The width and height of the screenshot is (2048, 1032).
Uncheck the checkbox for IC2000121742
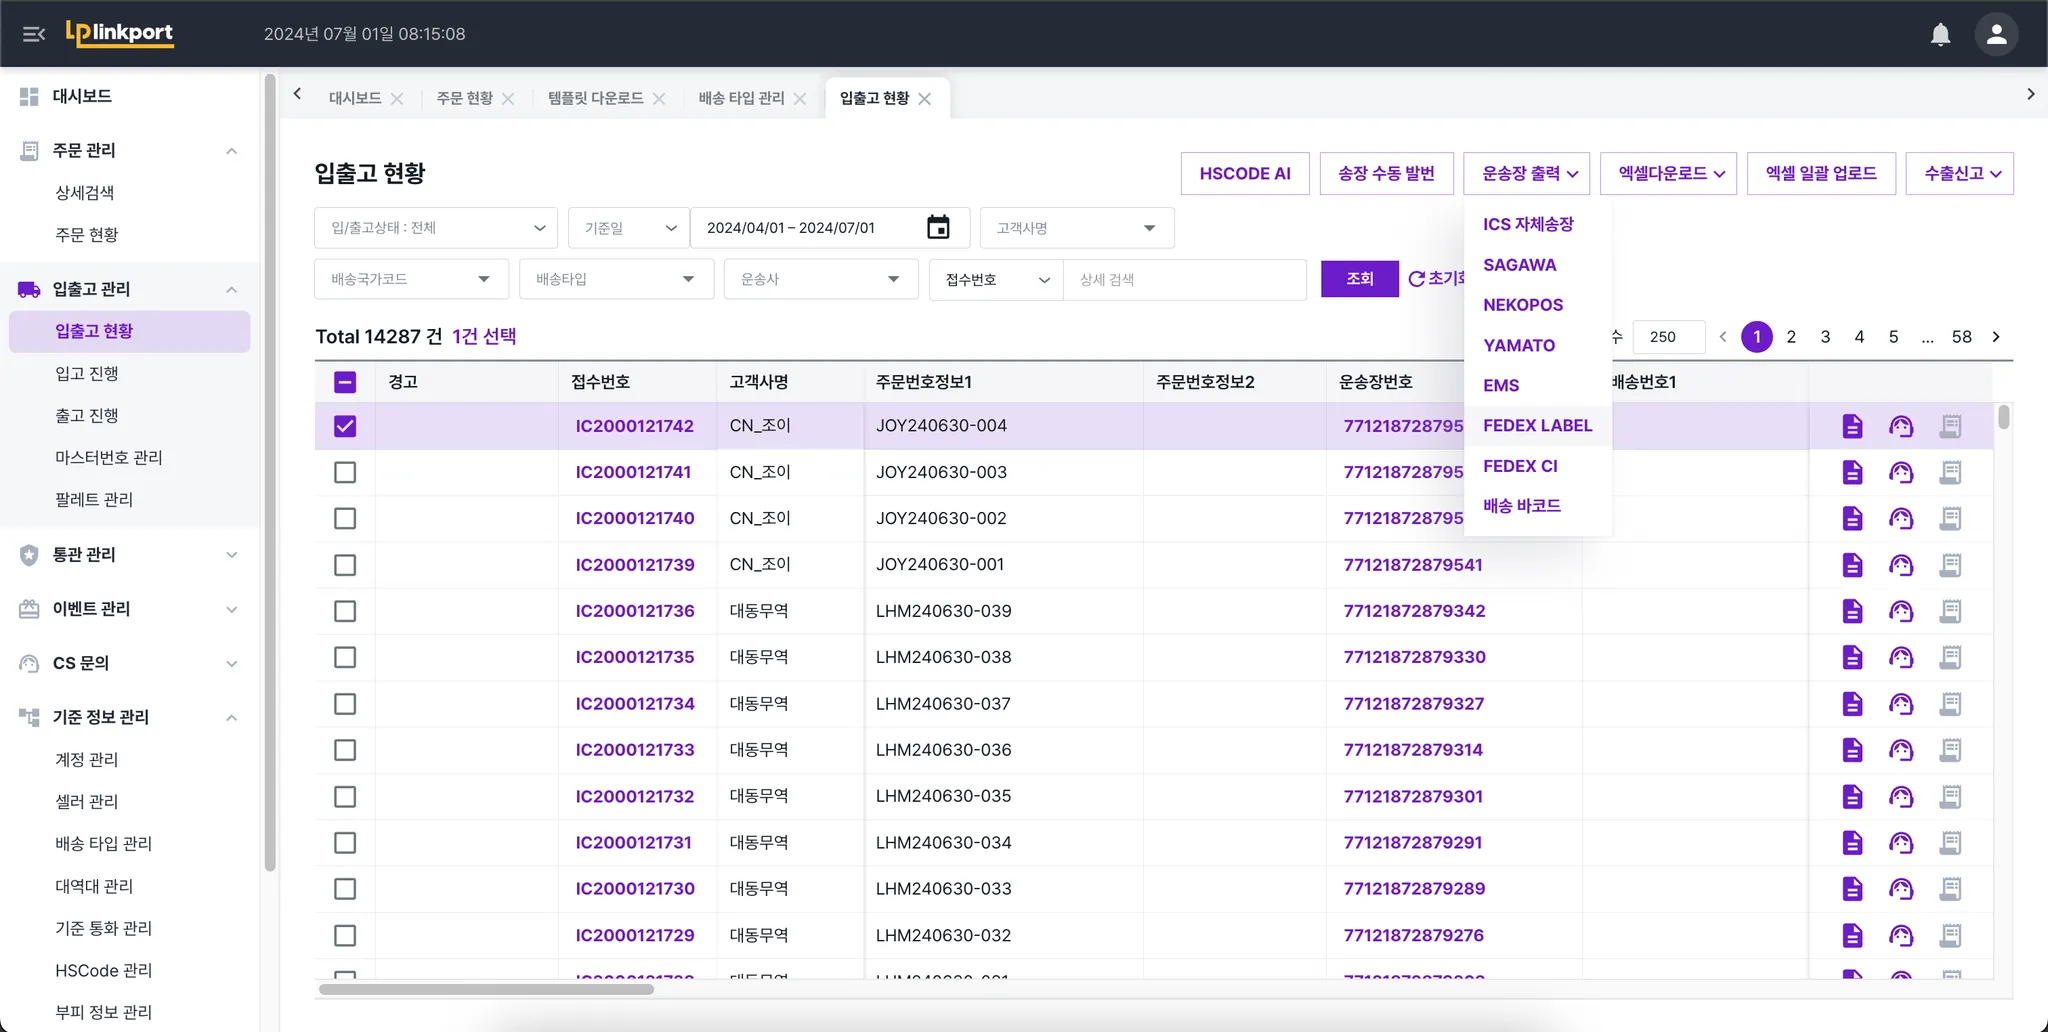point(345,426)
